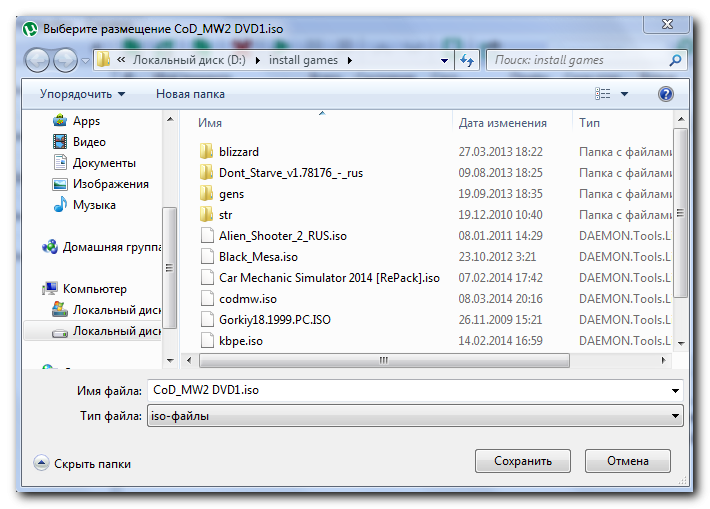Sort by the Дата изменения column header
Image resolution: width=710 pixels, height=509 pixels.
(503, 123)
